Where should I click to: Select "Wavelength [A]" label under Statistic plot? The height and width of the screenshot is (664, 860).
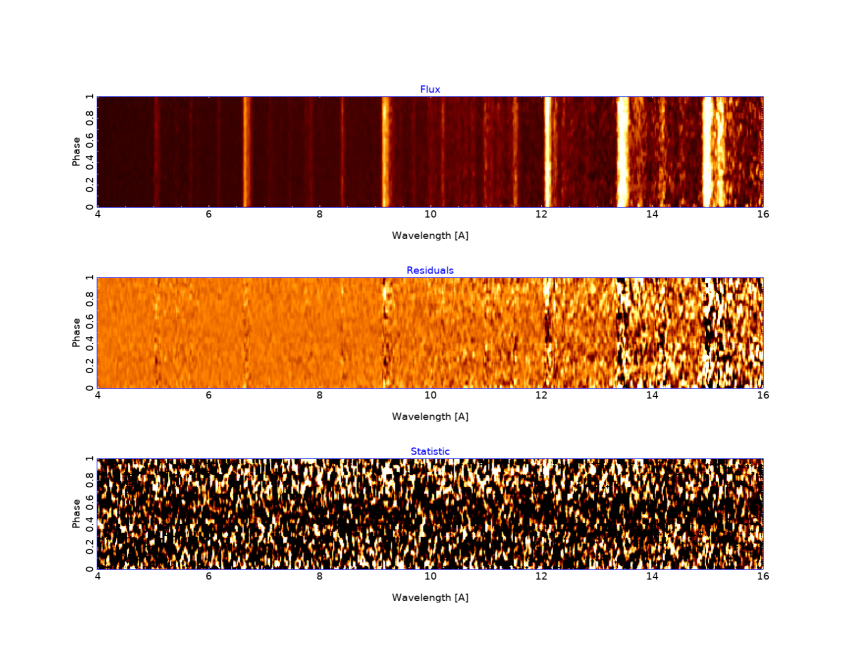click(x=430, y=598)
